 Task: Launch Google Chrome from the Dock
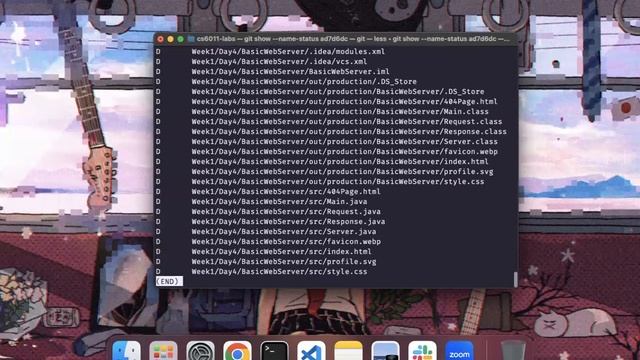tap(237, 351)
